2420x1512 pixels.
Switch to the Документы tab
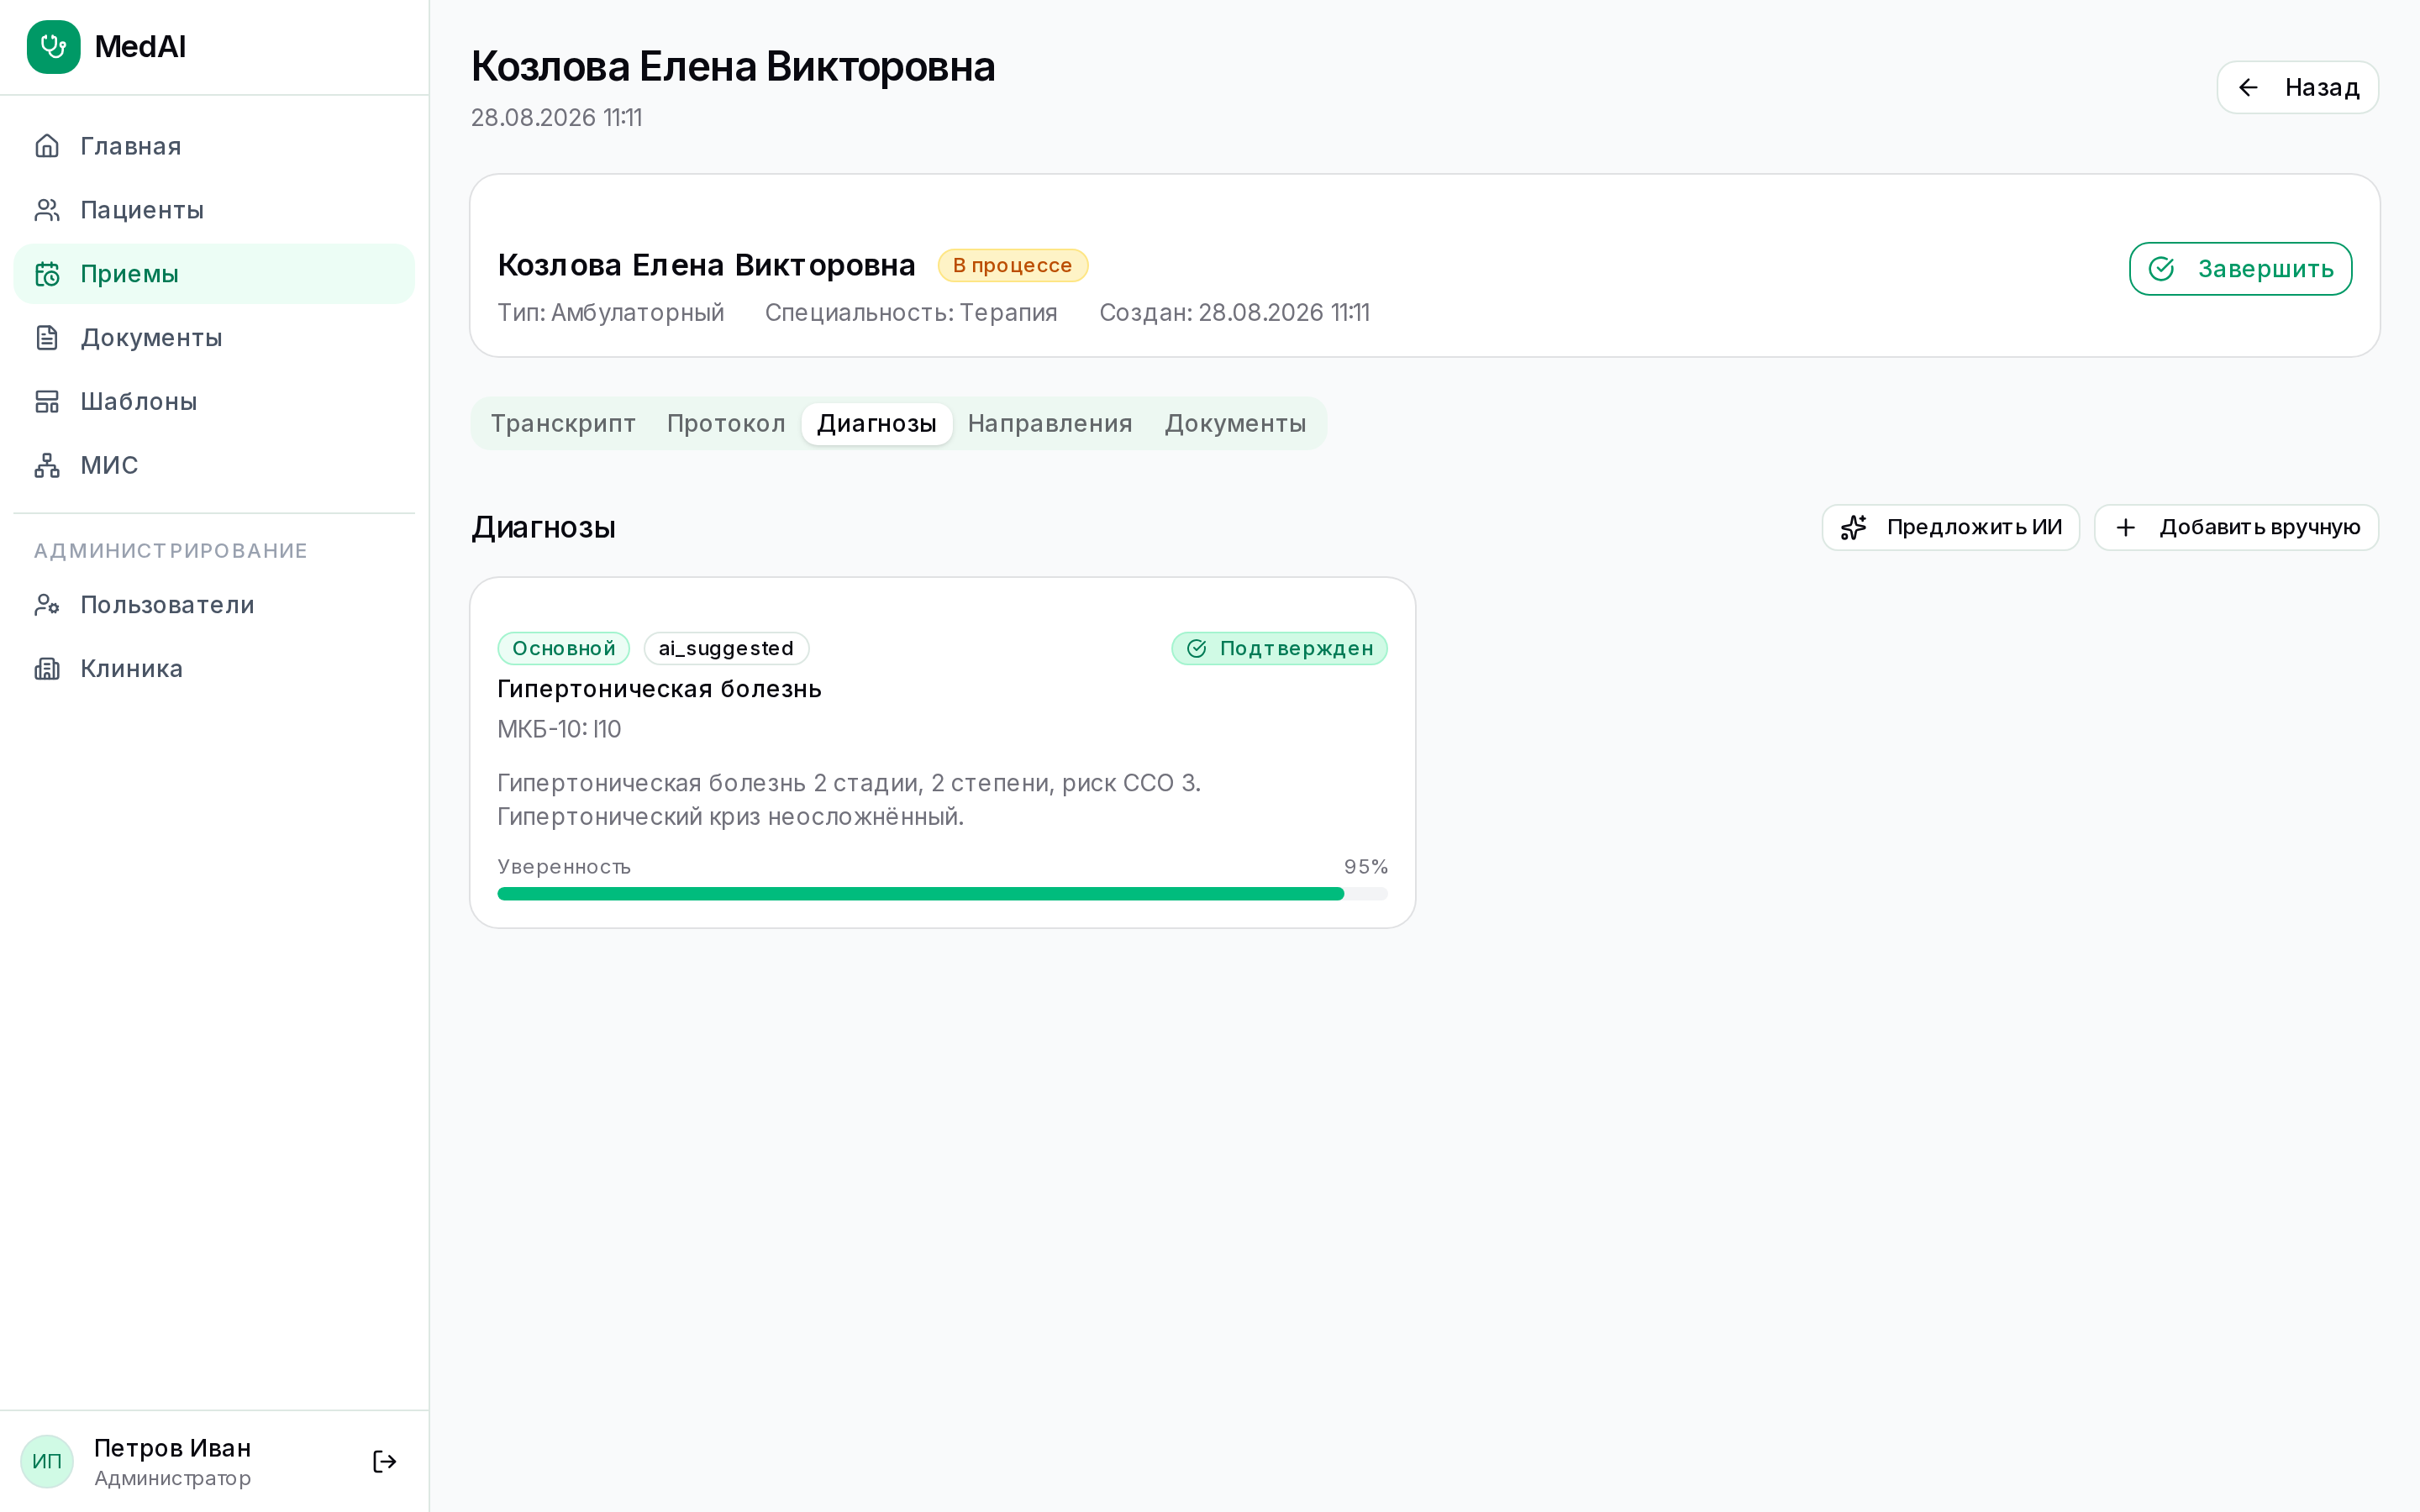(x=1235, y=424)
